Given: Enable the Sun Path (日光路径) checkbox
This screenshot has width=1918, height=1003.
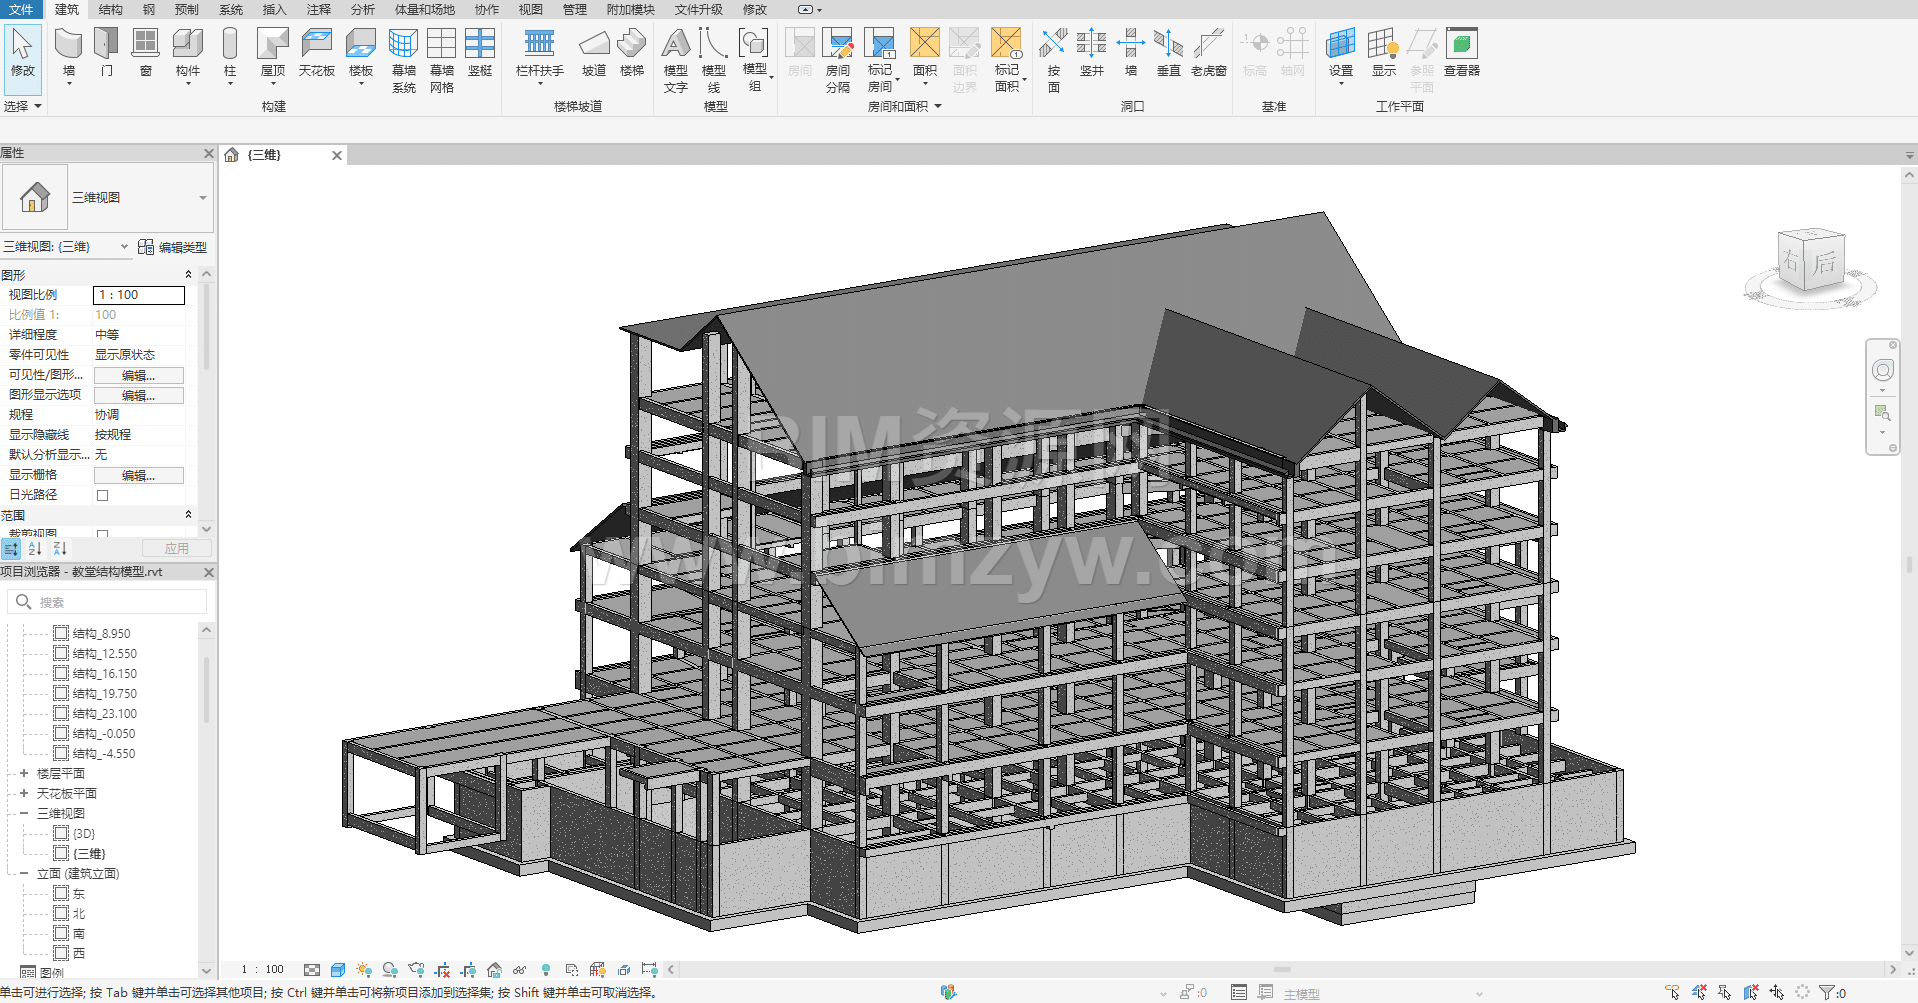Looking at the screenshot, I should [x=102, y=495].
